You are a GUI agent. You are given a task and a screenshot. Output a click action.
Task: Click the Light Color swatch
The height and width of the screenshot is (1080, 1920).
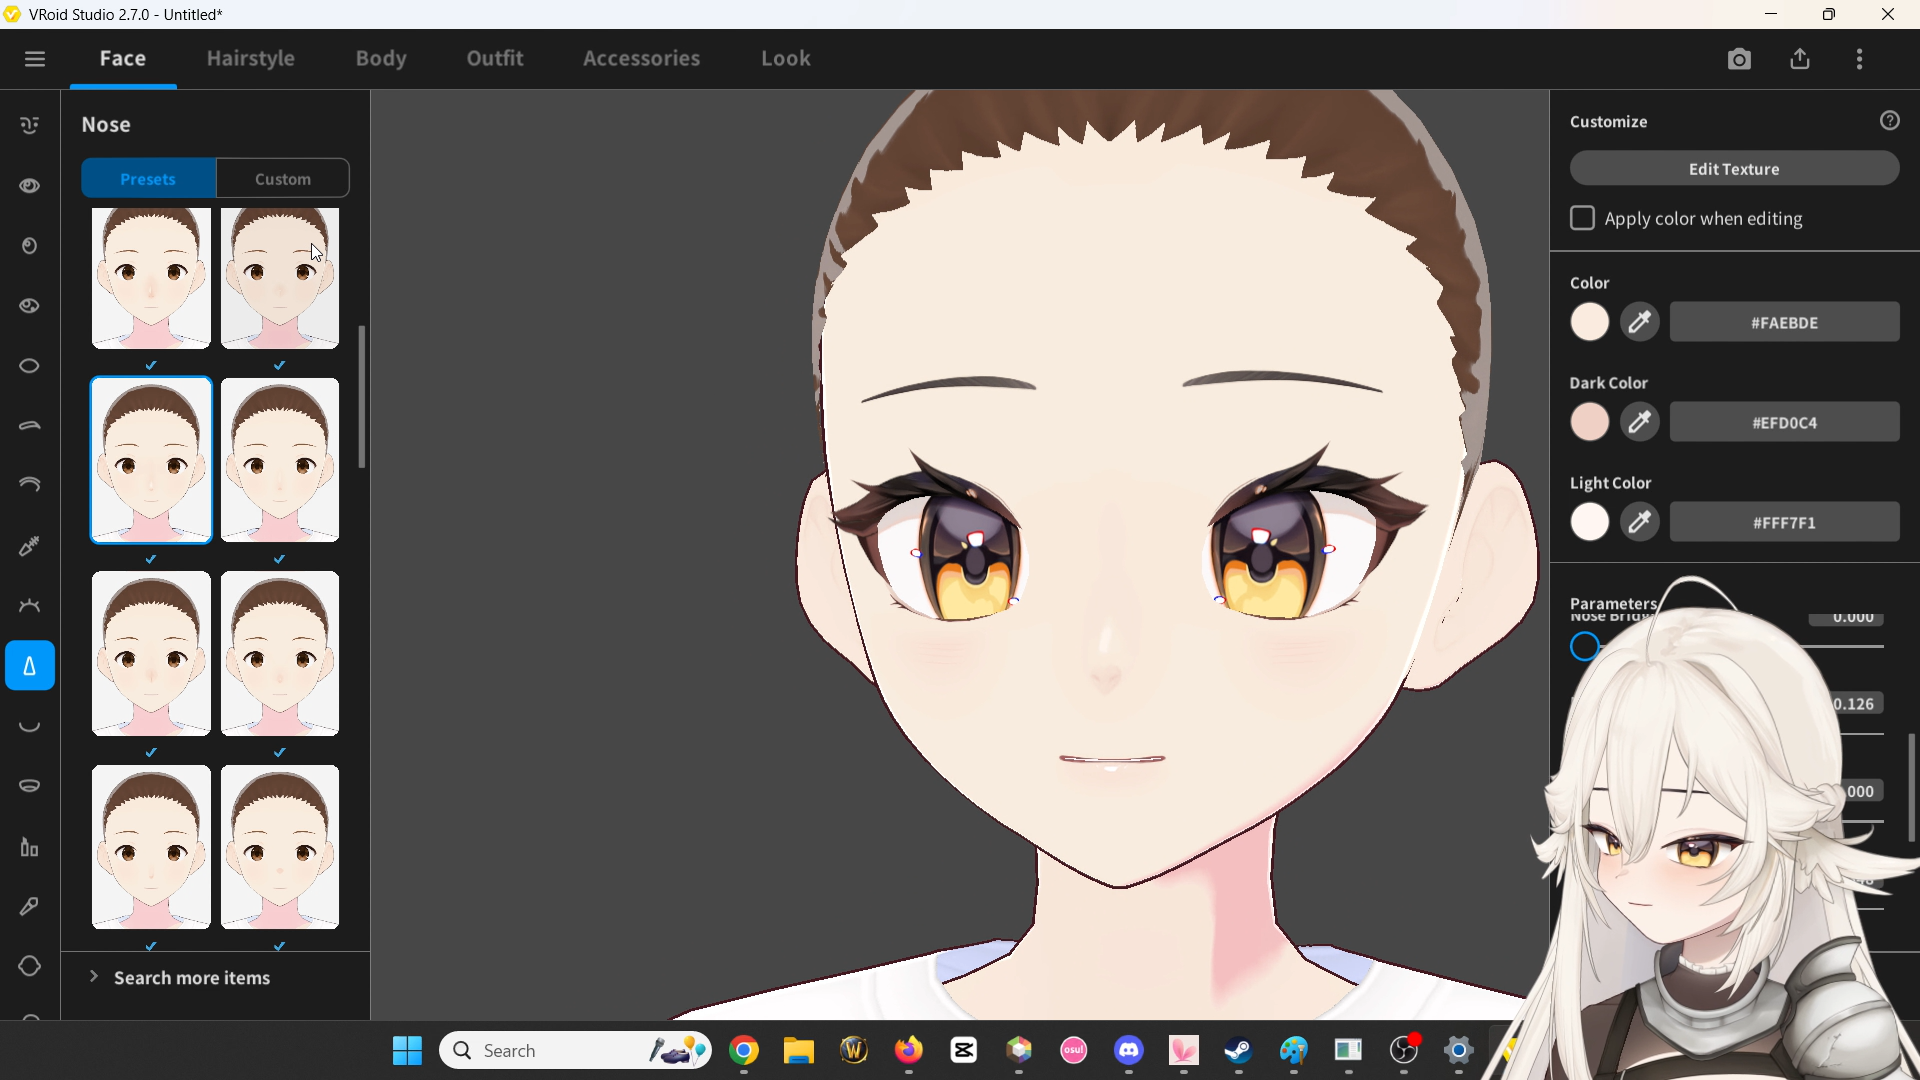(x=1589, y=522)
